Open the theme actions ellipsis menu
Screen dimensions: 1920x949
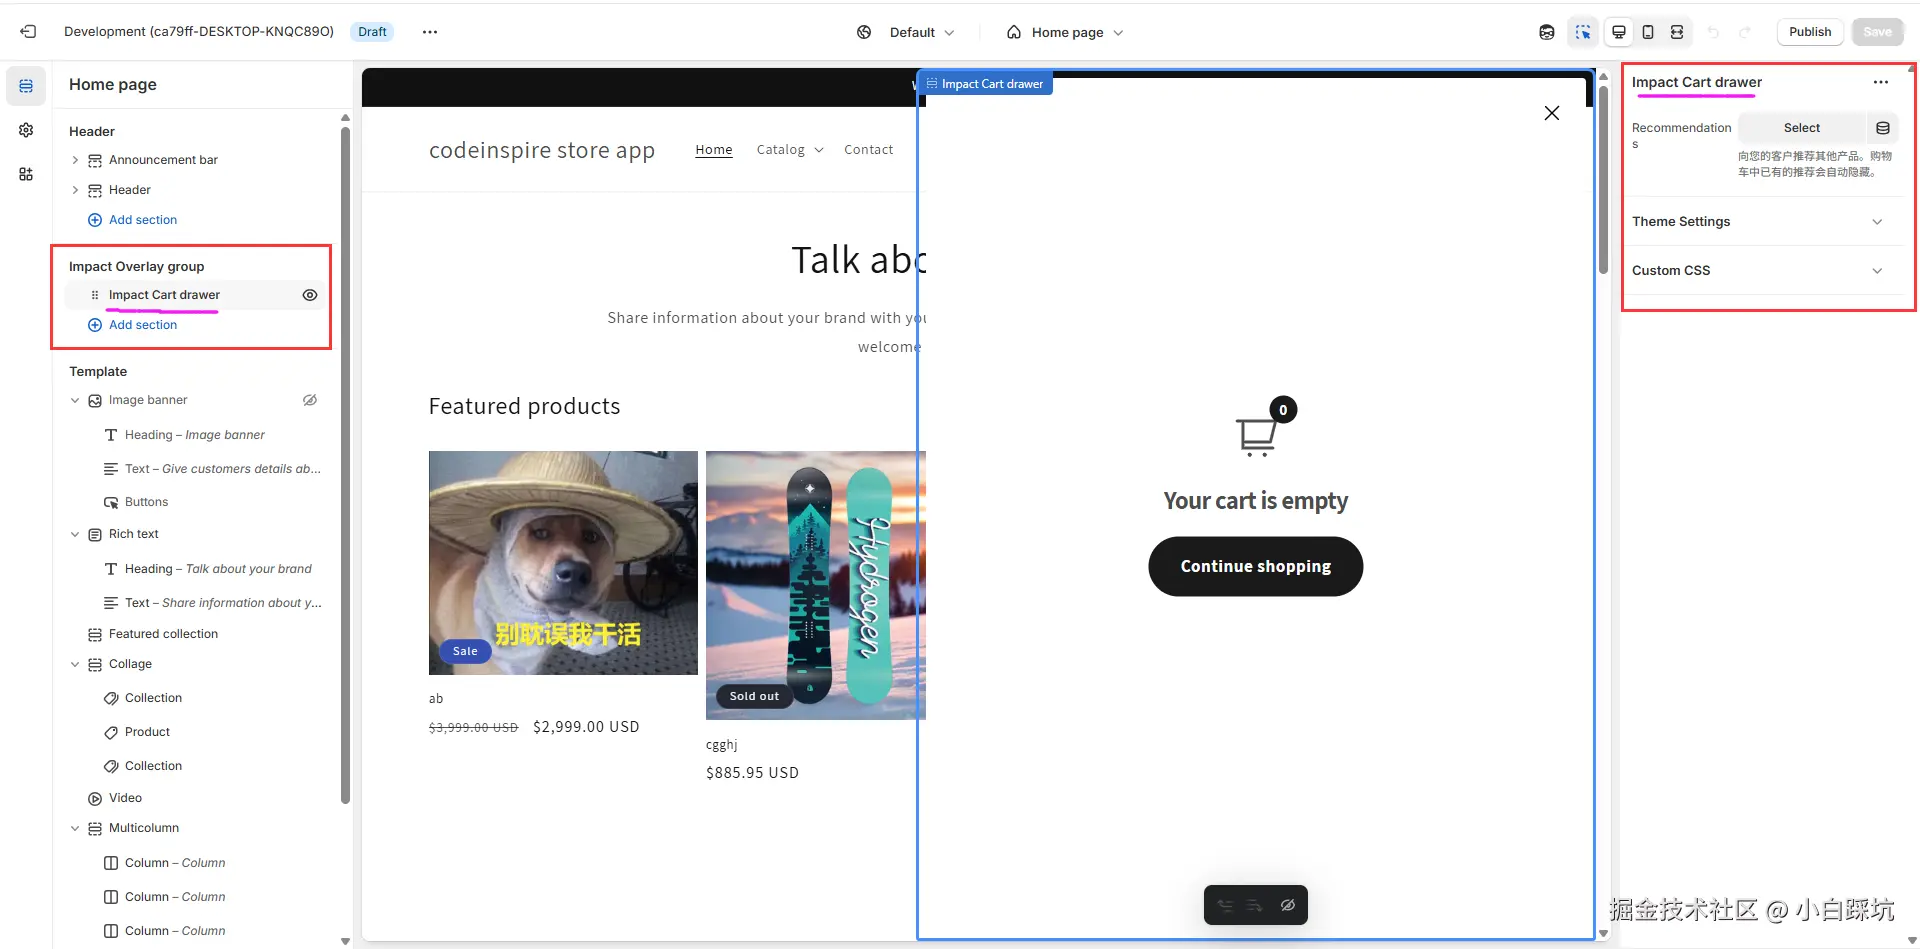click(x=430, y=32)
